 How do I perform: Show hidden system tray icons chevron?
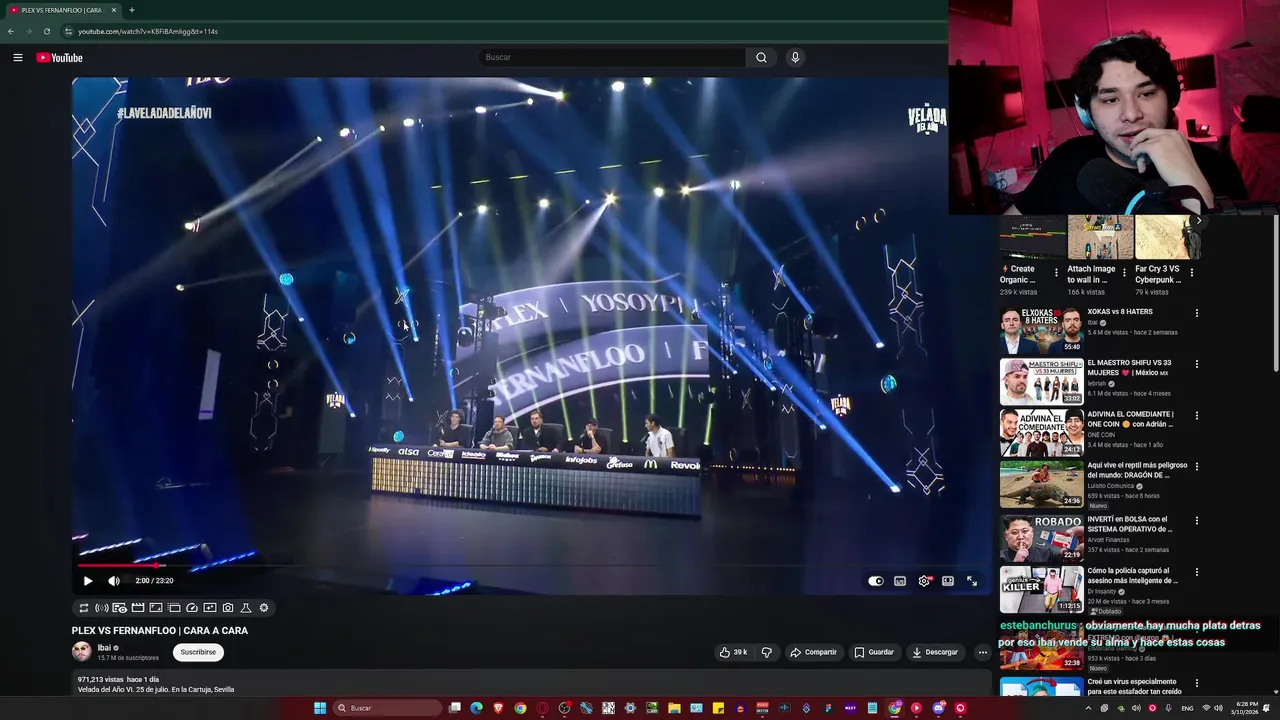pyautogui.click(x=1088, y=708)
